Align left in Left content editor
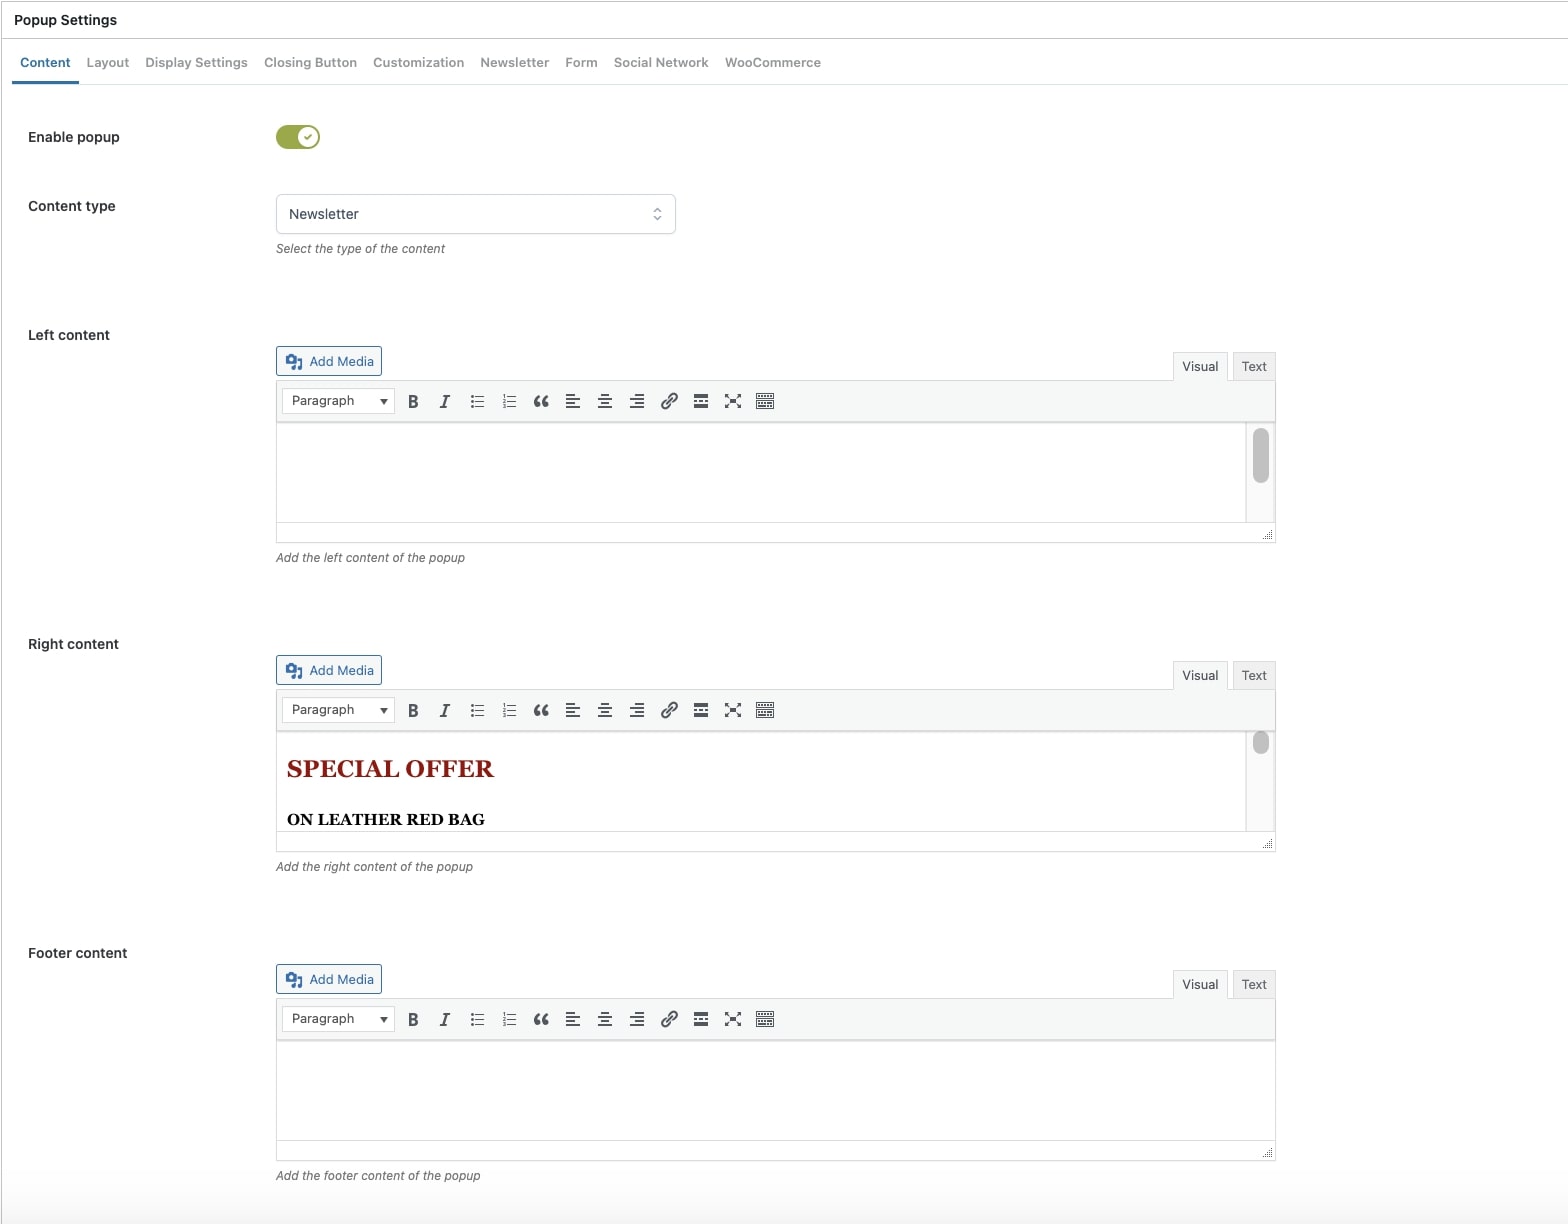 [573, 401]
